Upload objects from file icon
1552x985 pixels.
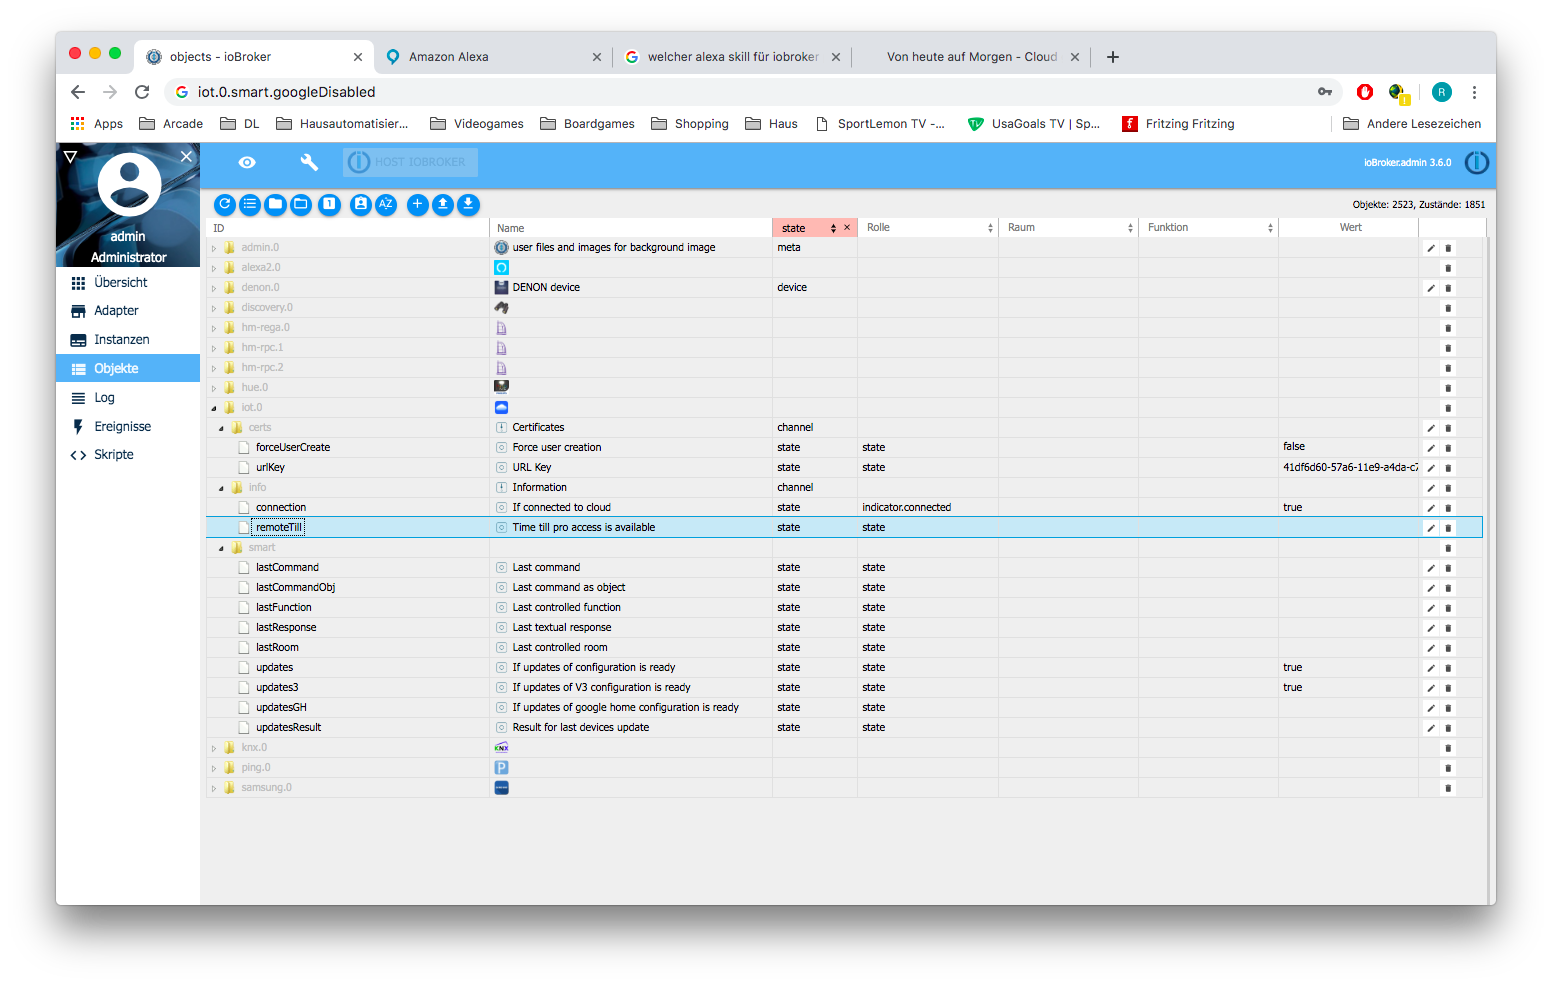click(443, 204)
